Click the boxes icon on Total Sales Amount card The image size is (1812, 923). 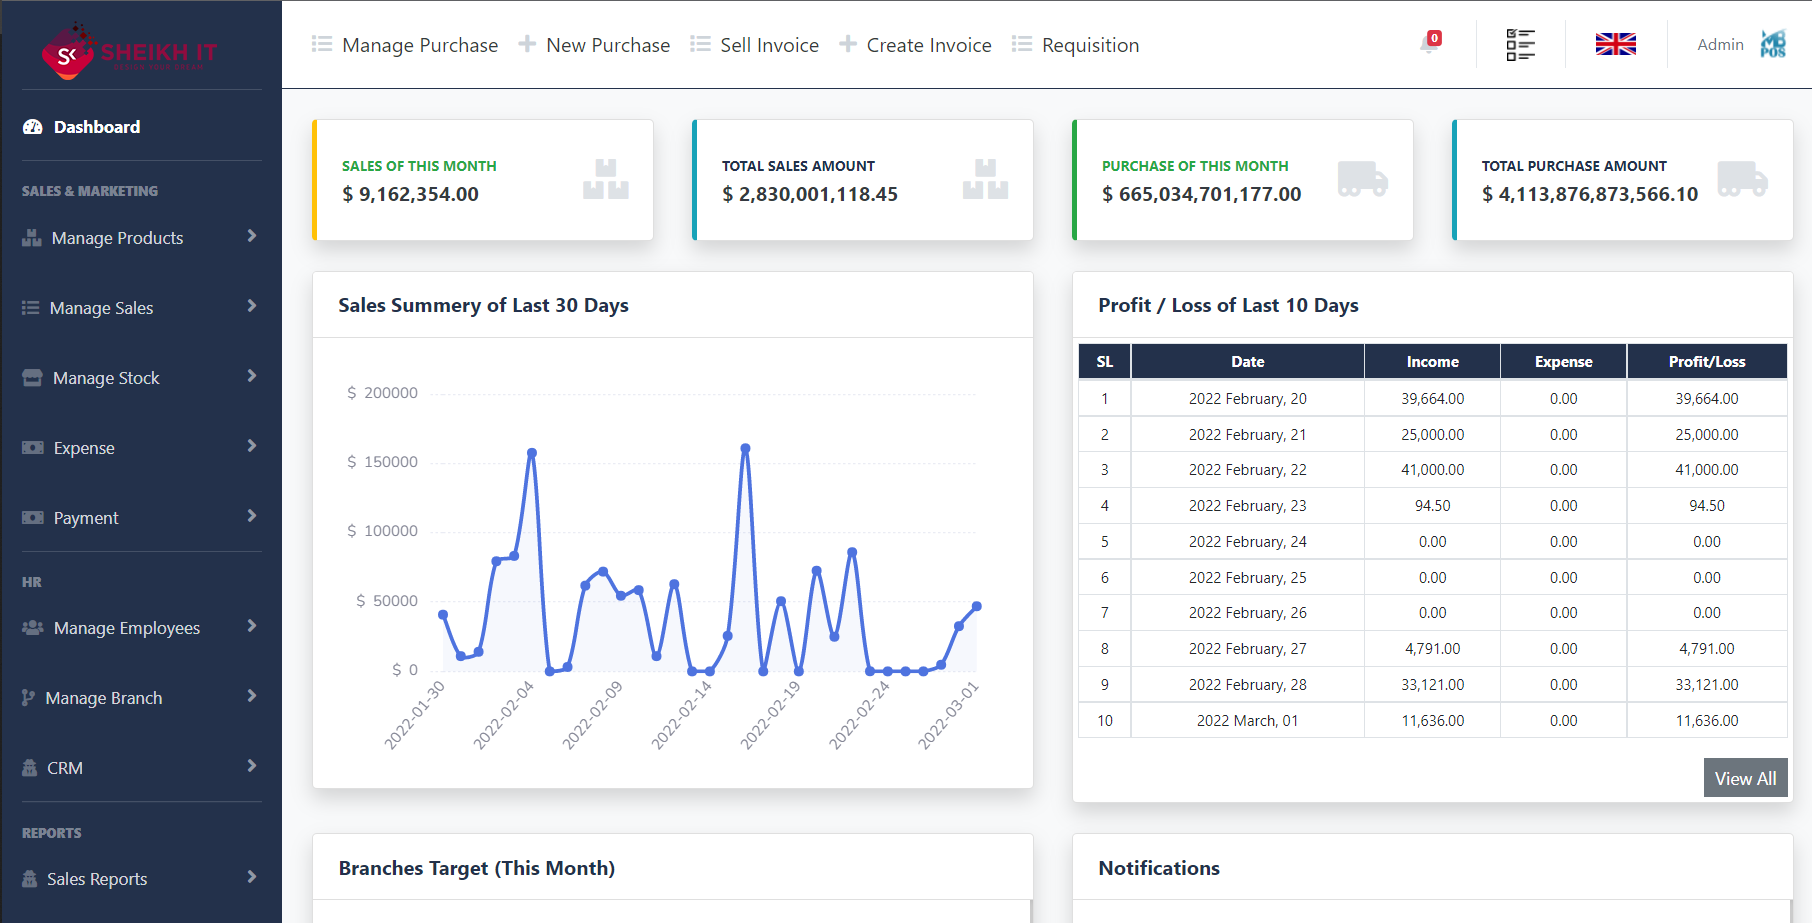[x=987, y=180]
